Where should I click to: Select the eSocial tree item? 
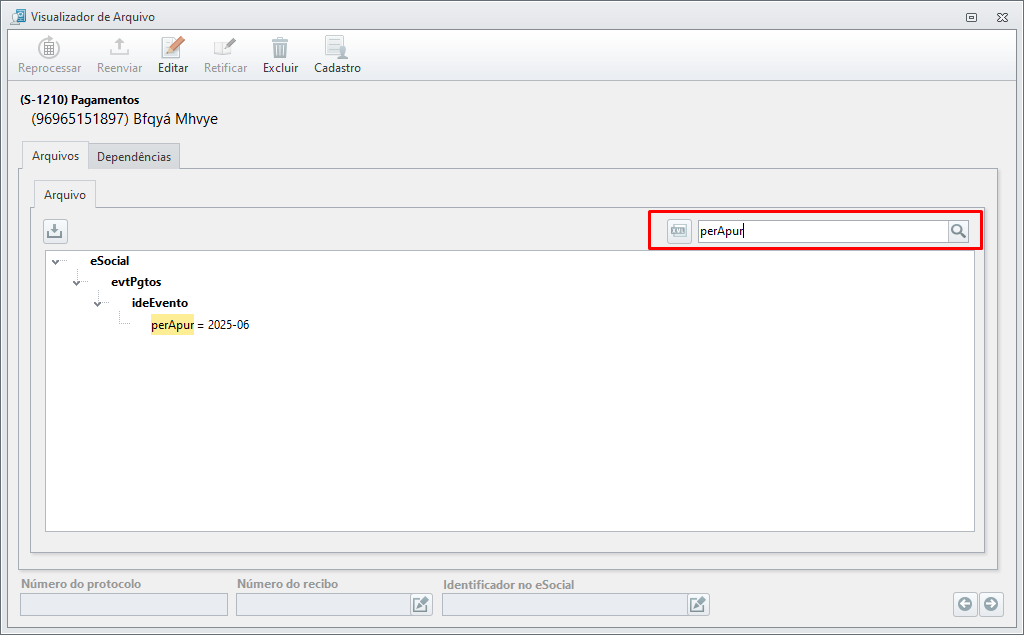click(110, 261)
